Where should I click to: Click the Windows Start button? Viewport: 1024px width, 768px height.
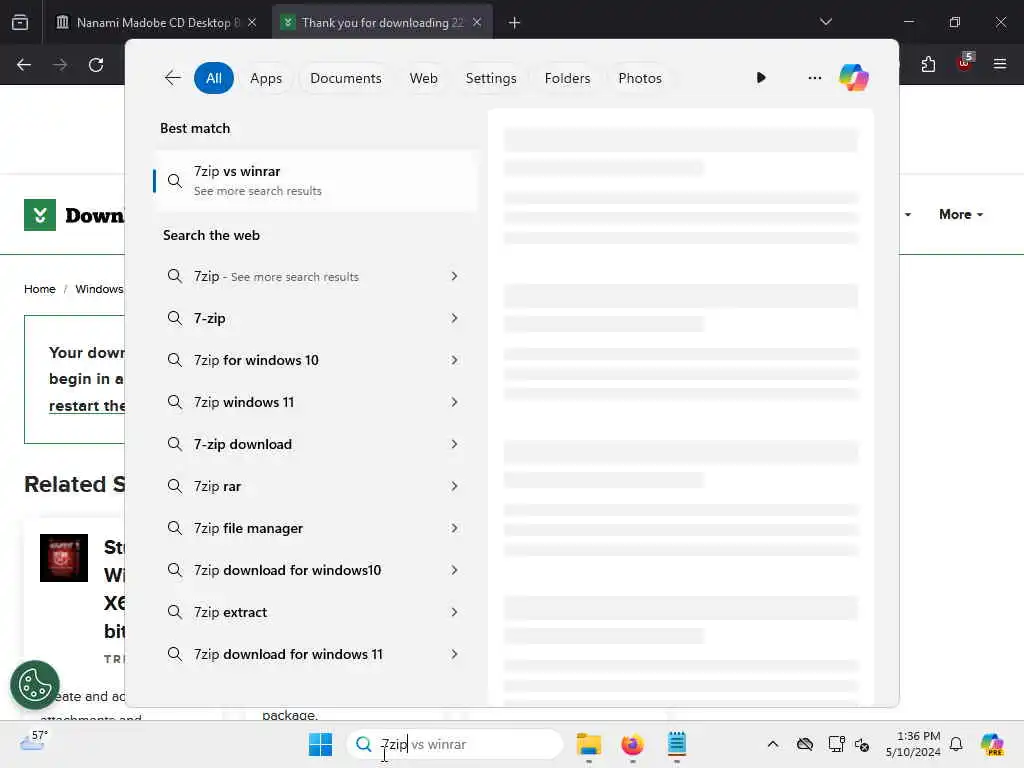pyautogui.click(x=320, y=744)
